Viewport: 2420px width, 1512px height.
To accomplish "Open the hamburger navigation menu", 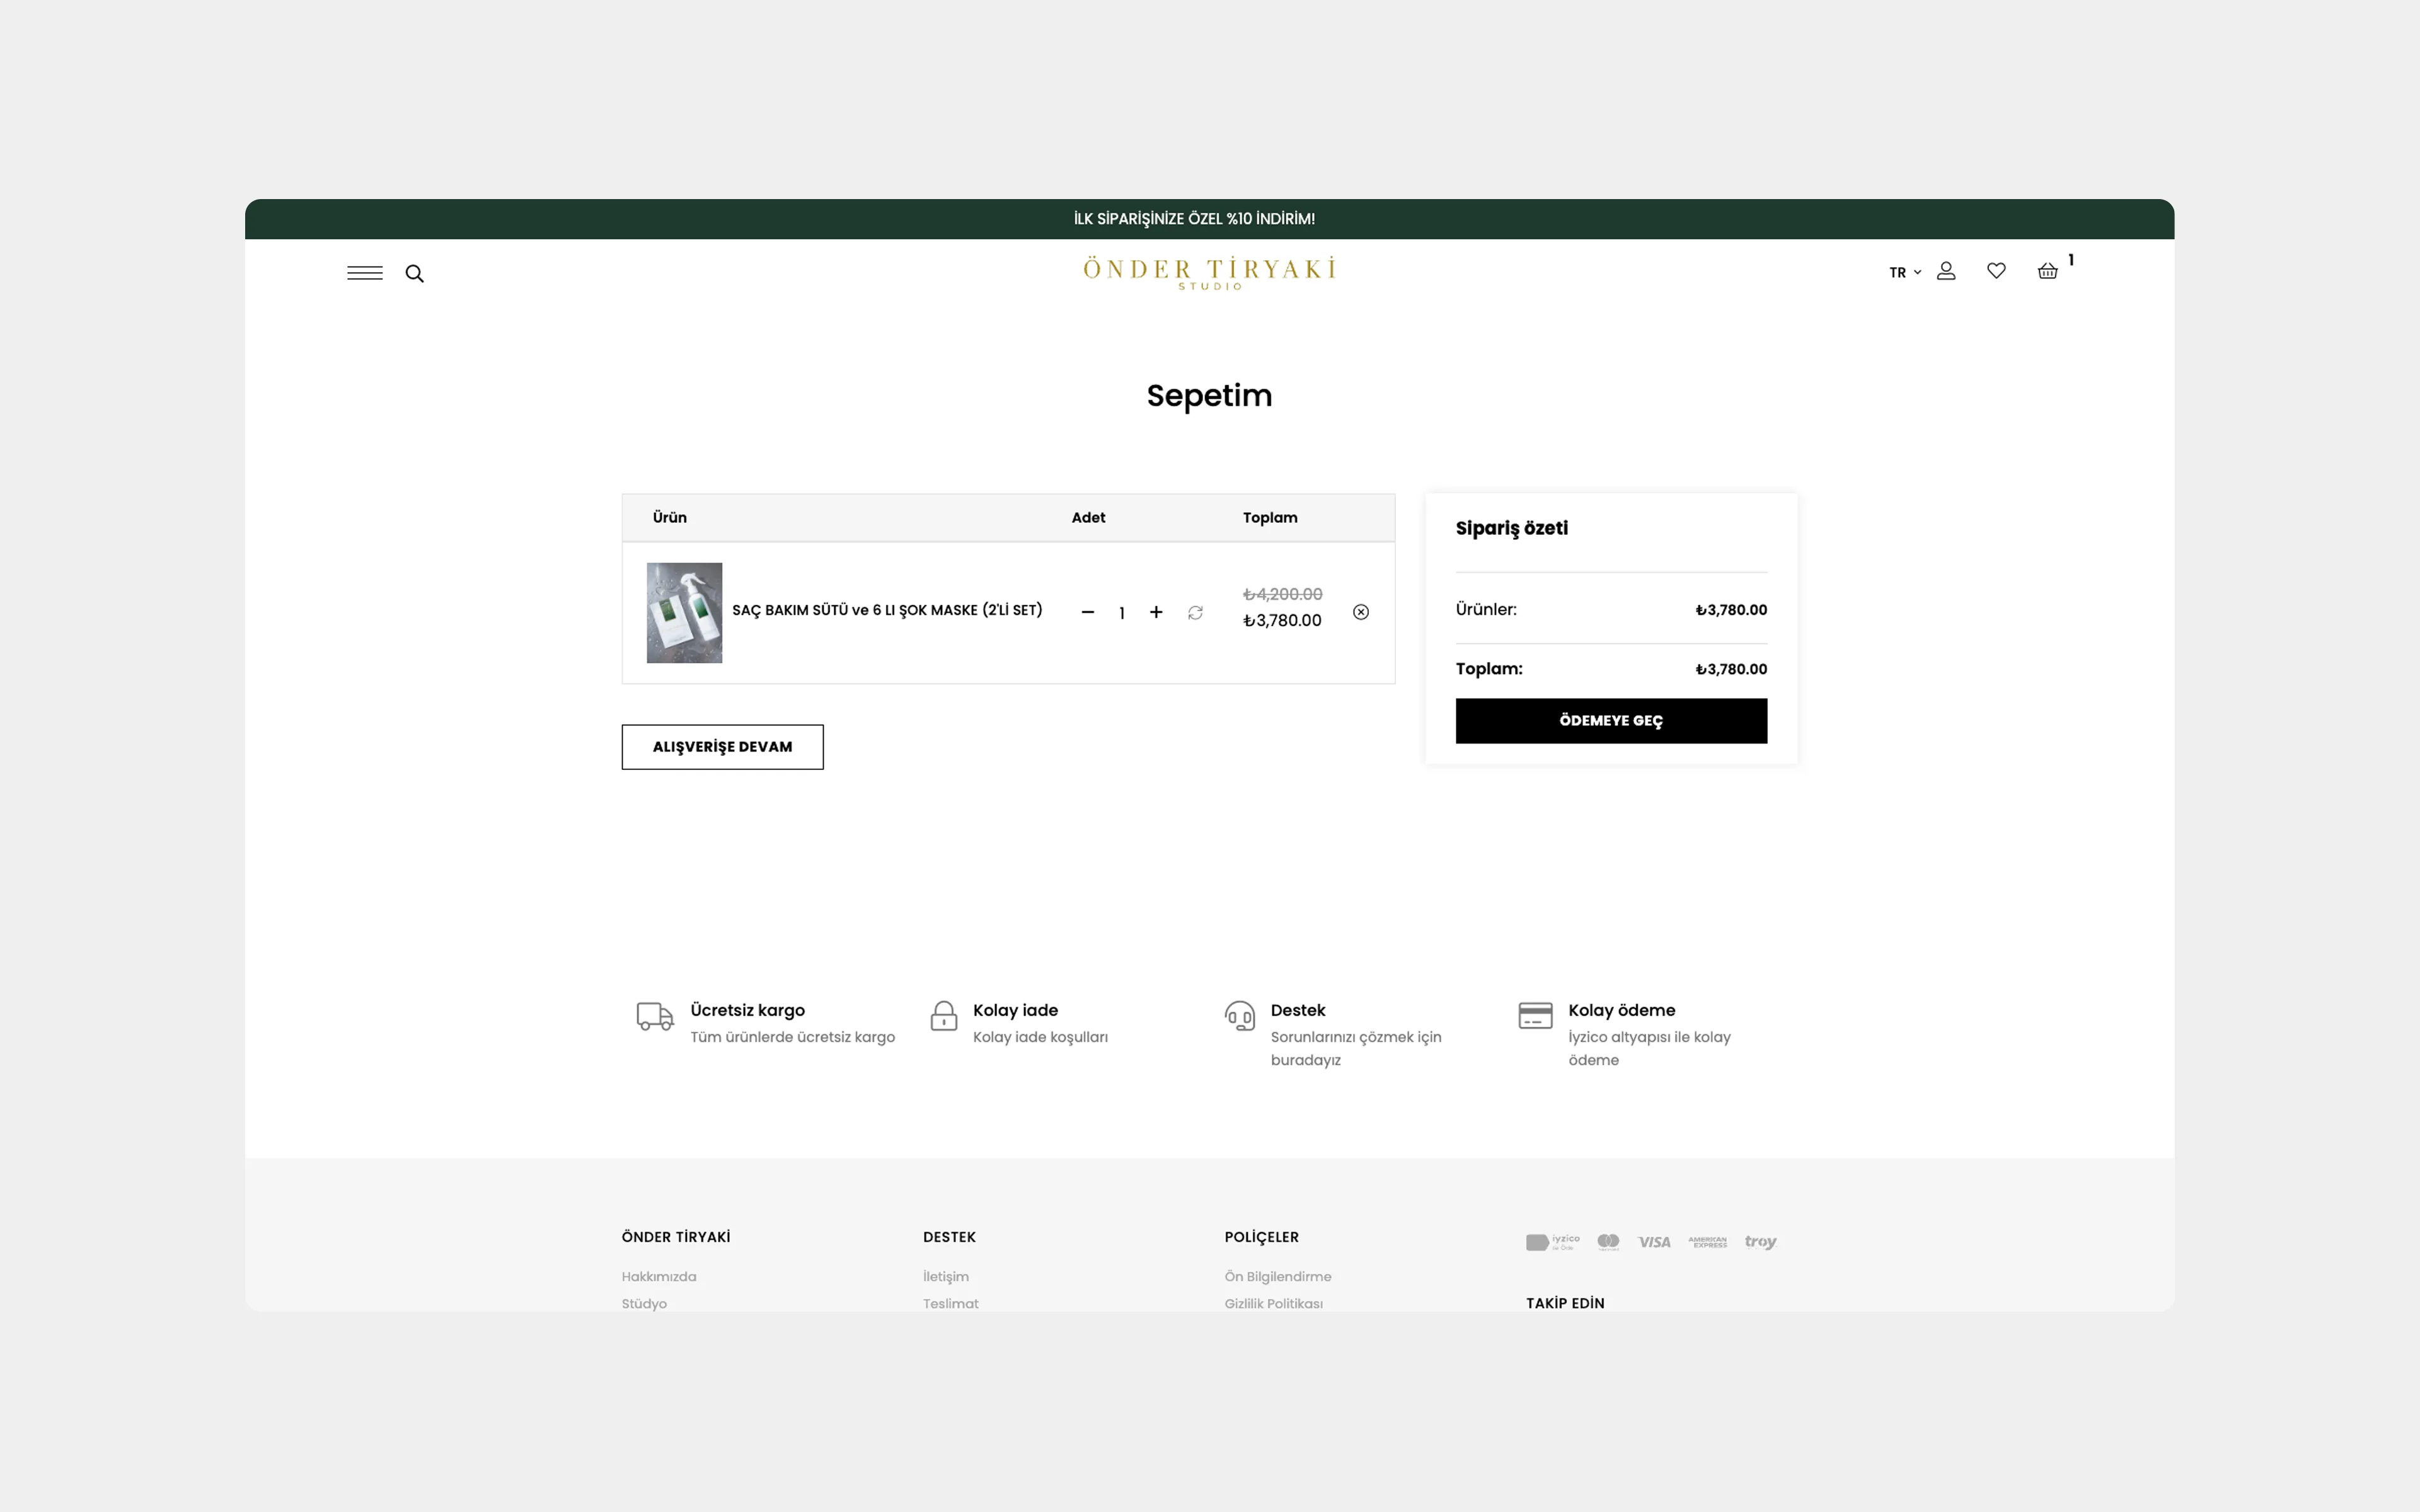I will point(365,273).
